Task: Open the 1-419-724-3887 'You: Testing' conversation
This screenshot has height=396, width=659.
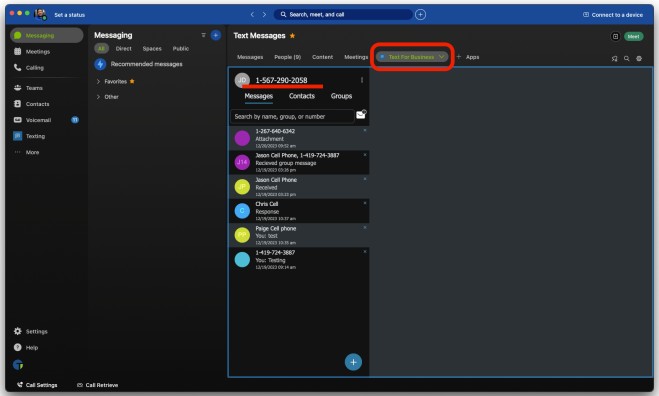Action: coord(299,260)
